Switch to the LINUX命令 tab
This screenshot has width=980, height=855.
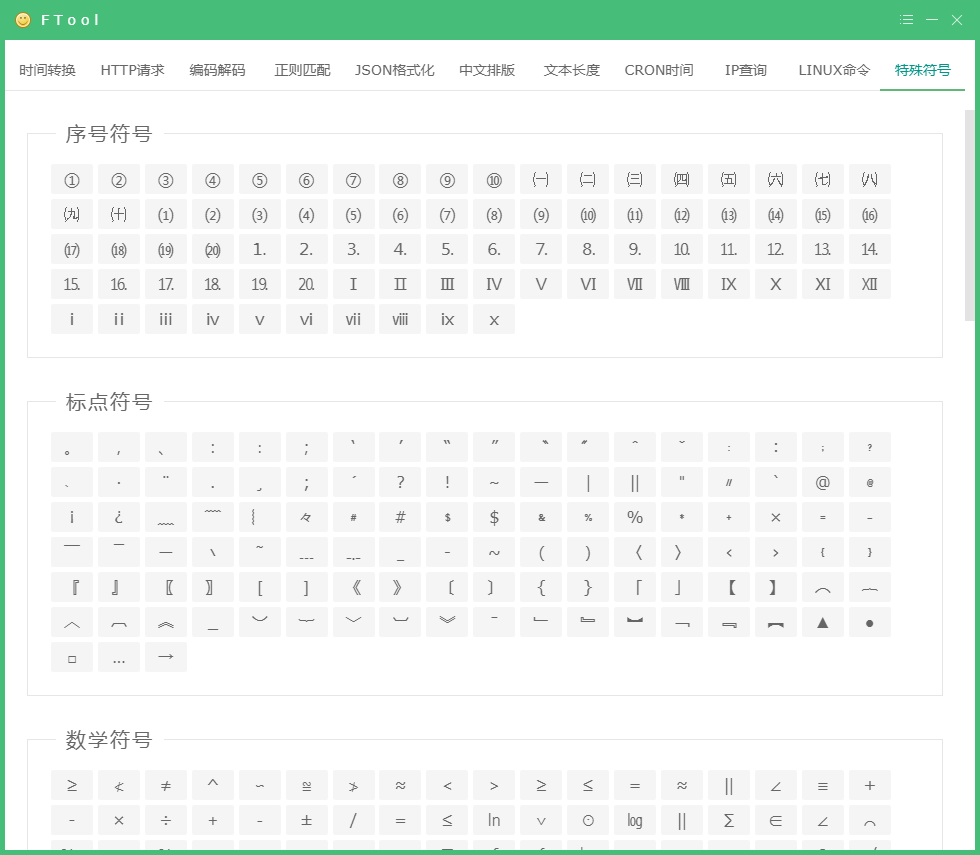click(x=833, y=70)
